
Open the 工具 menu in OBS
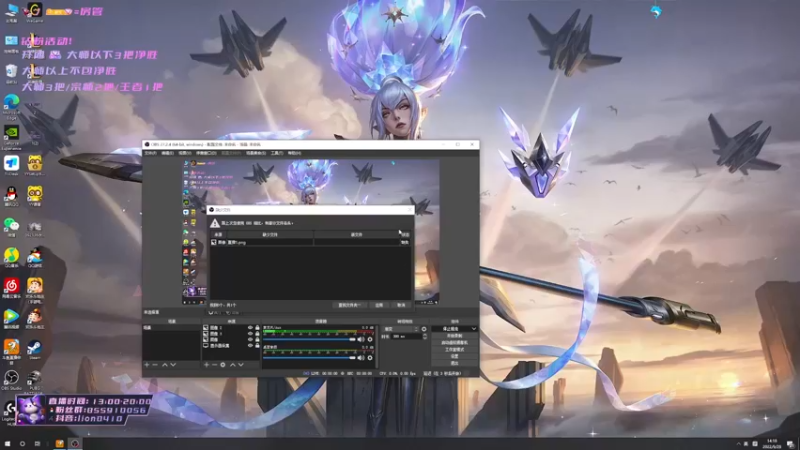click(x=277, y=153)
